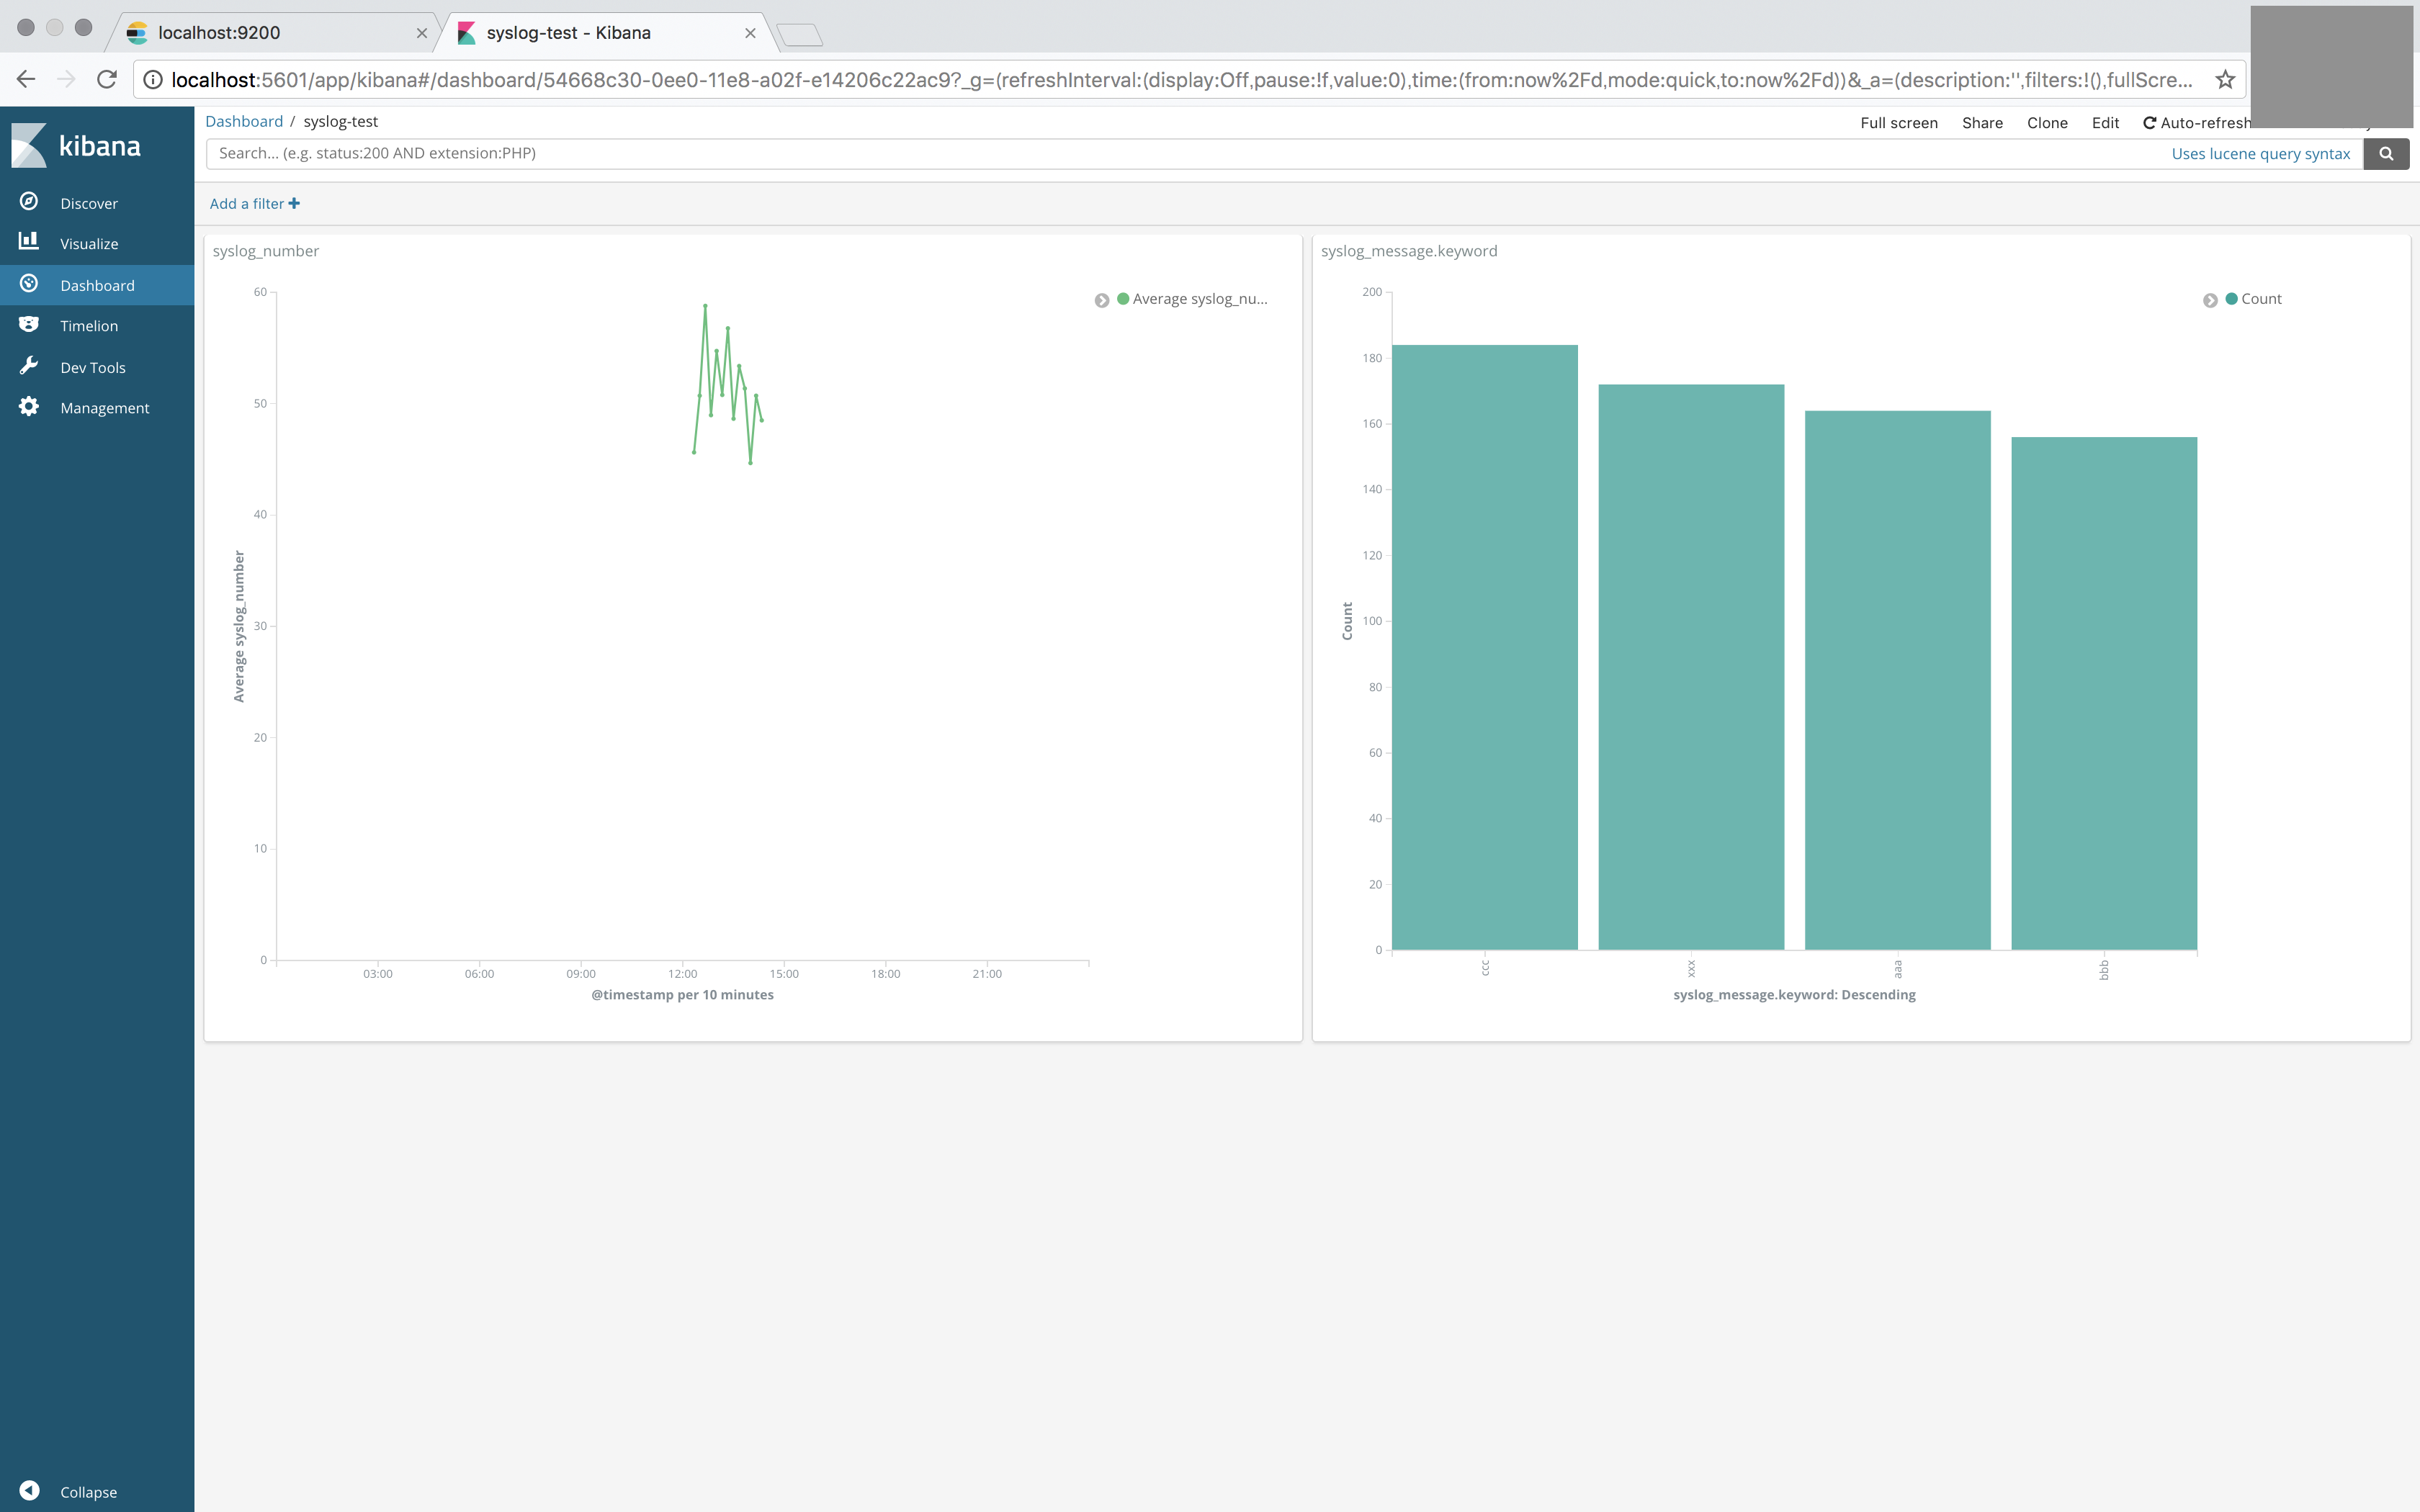The width and height of the screenshot is (2420, 1512).
Task: Open a new browser tab
Action: (x=800, y=35)
